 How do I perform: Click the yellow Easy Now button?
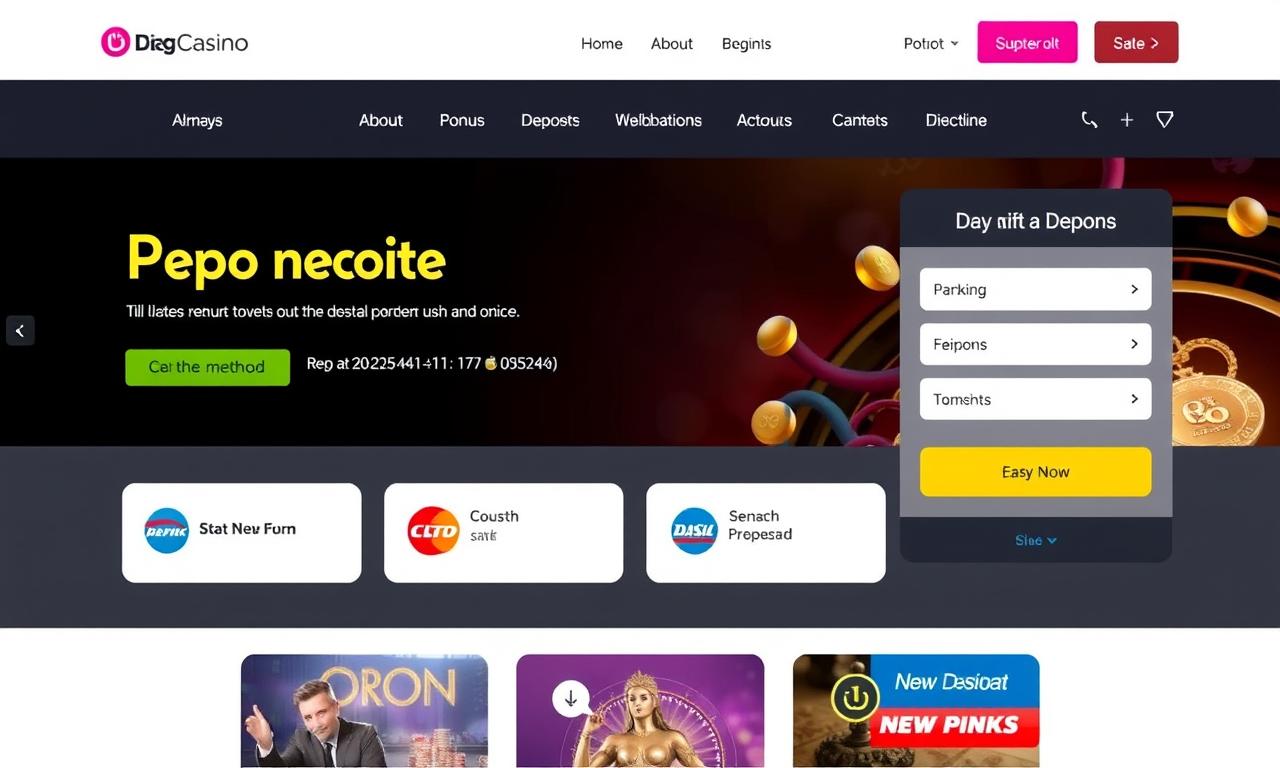pyautogui.click(x=1035, y=472)
